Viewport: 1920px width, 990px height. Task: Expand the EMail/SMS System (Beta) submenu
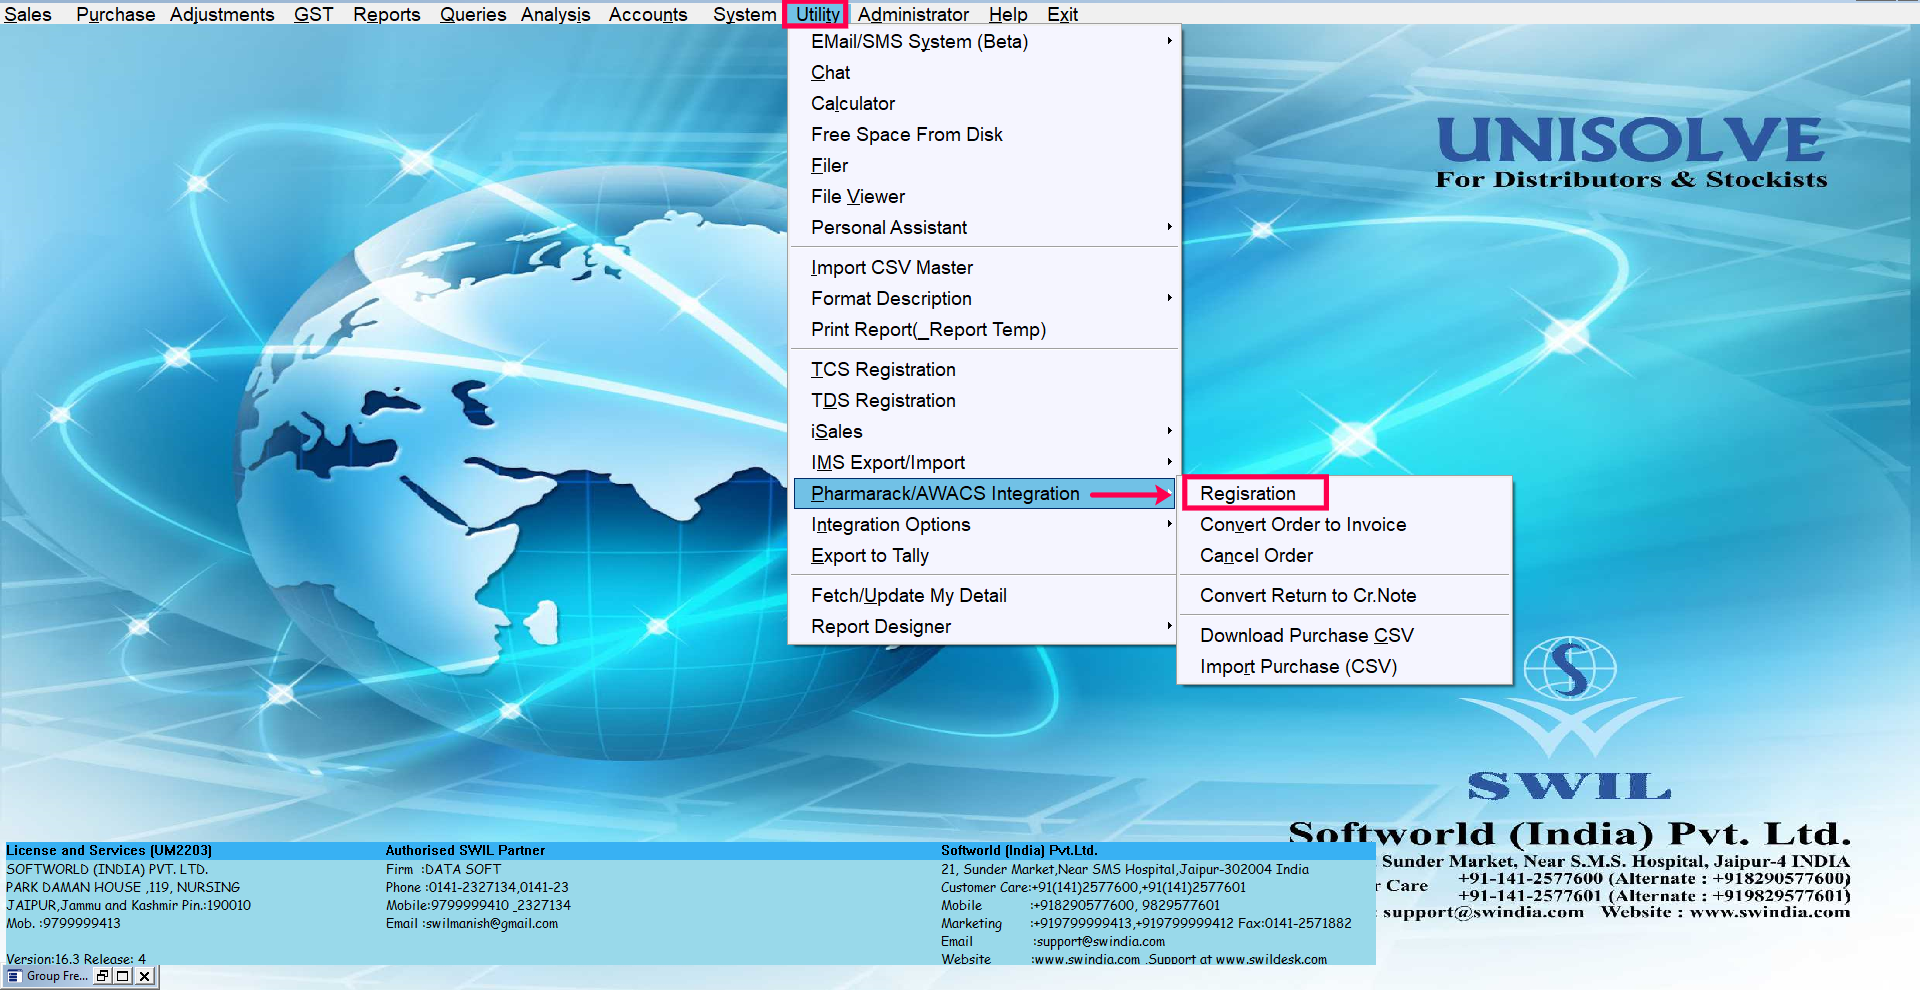984,41
